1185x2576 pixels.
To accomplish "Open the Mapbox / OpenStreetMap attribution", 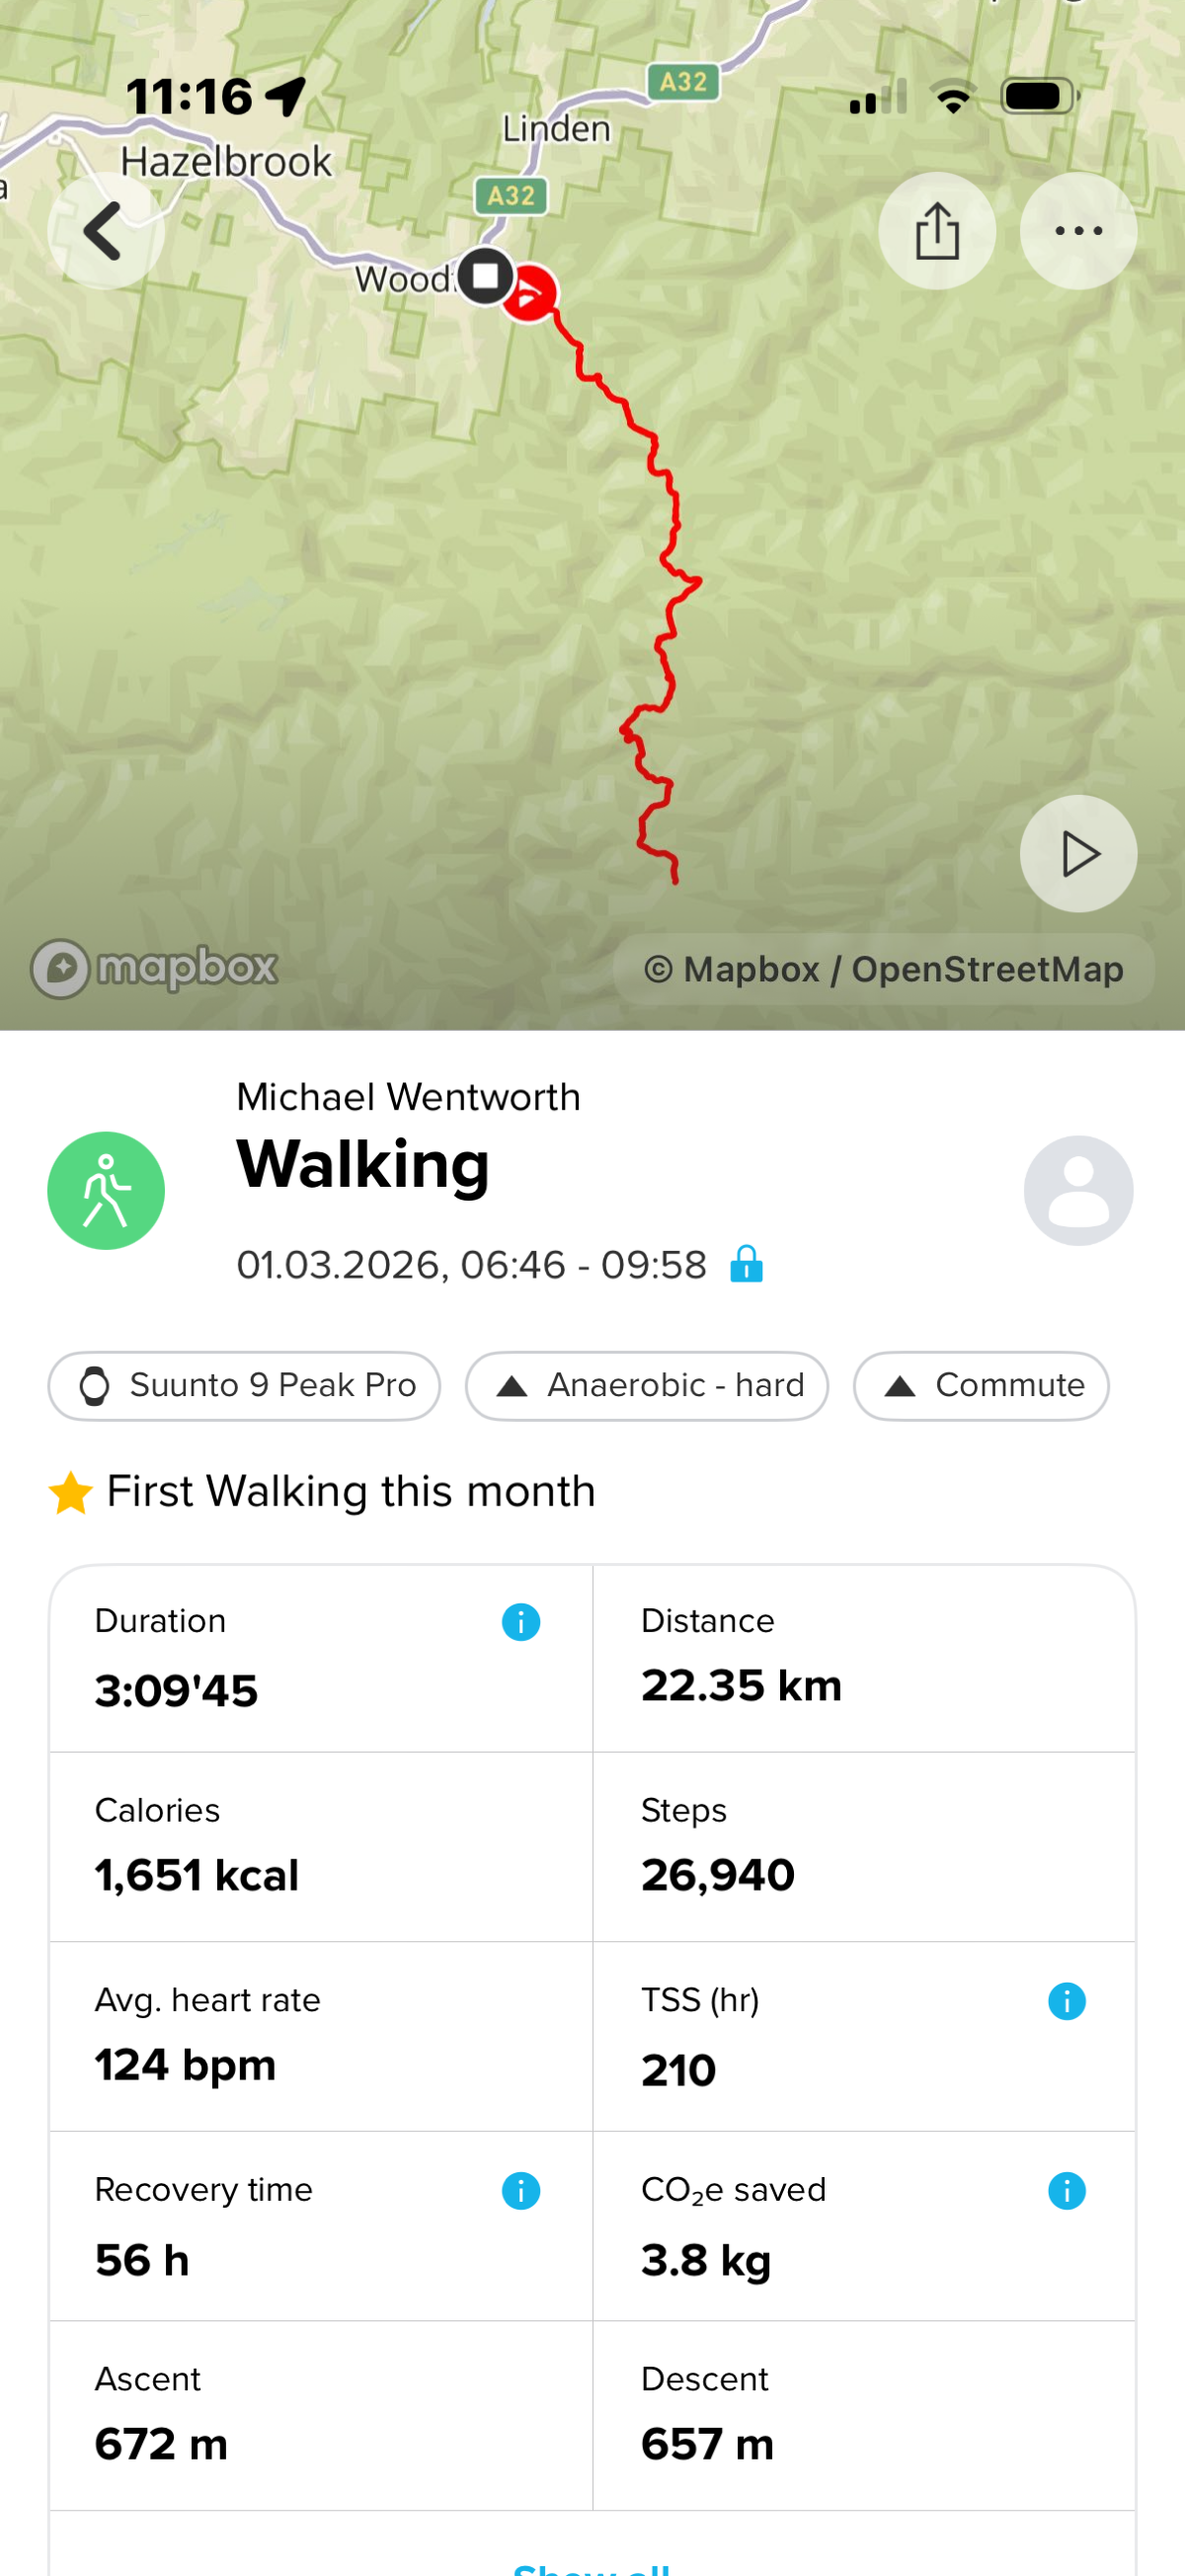I will (883, 968).
